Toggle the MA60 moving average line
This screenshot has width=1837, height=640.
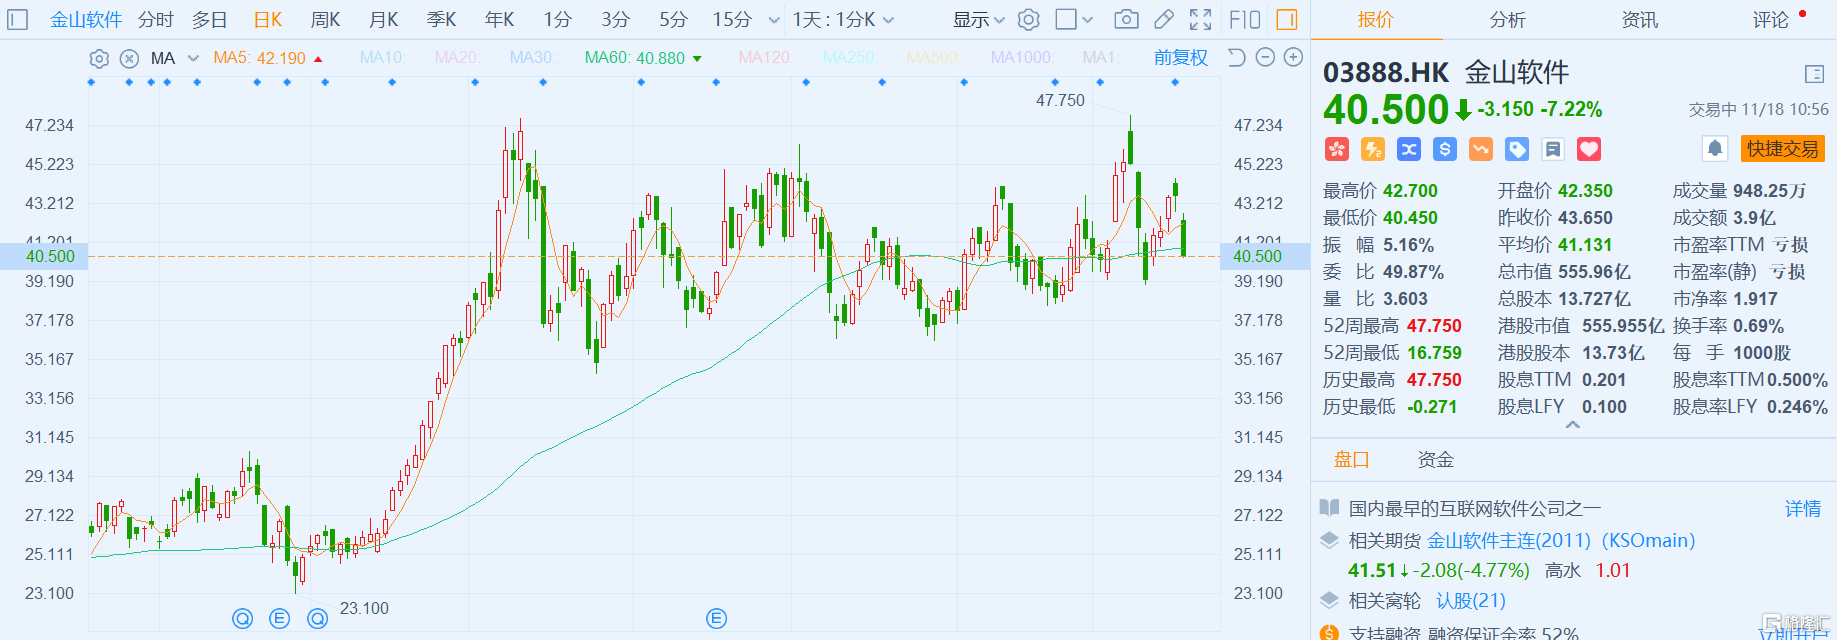[635, 58]
